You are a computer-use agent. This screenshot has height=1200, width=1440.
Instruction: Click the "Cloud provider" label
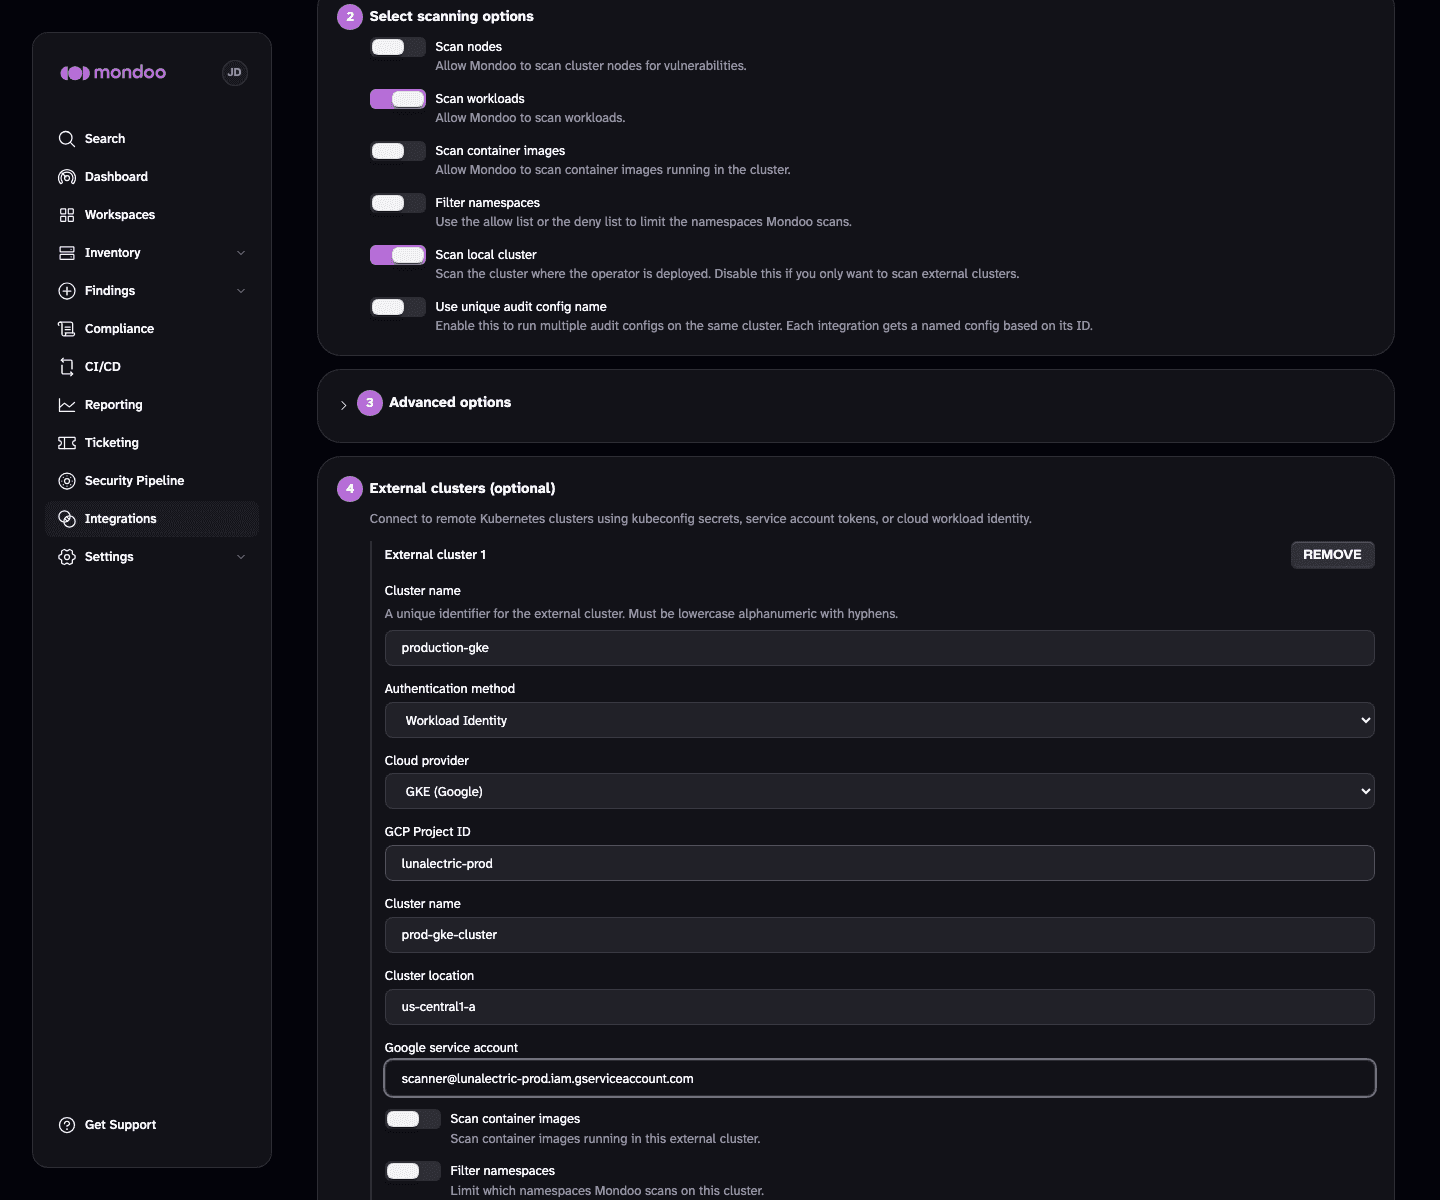click(x=427, y=761)
